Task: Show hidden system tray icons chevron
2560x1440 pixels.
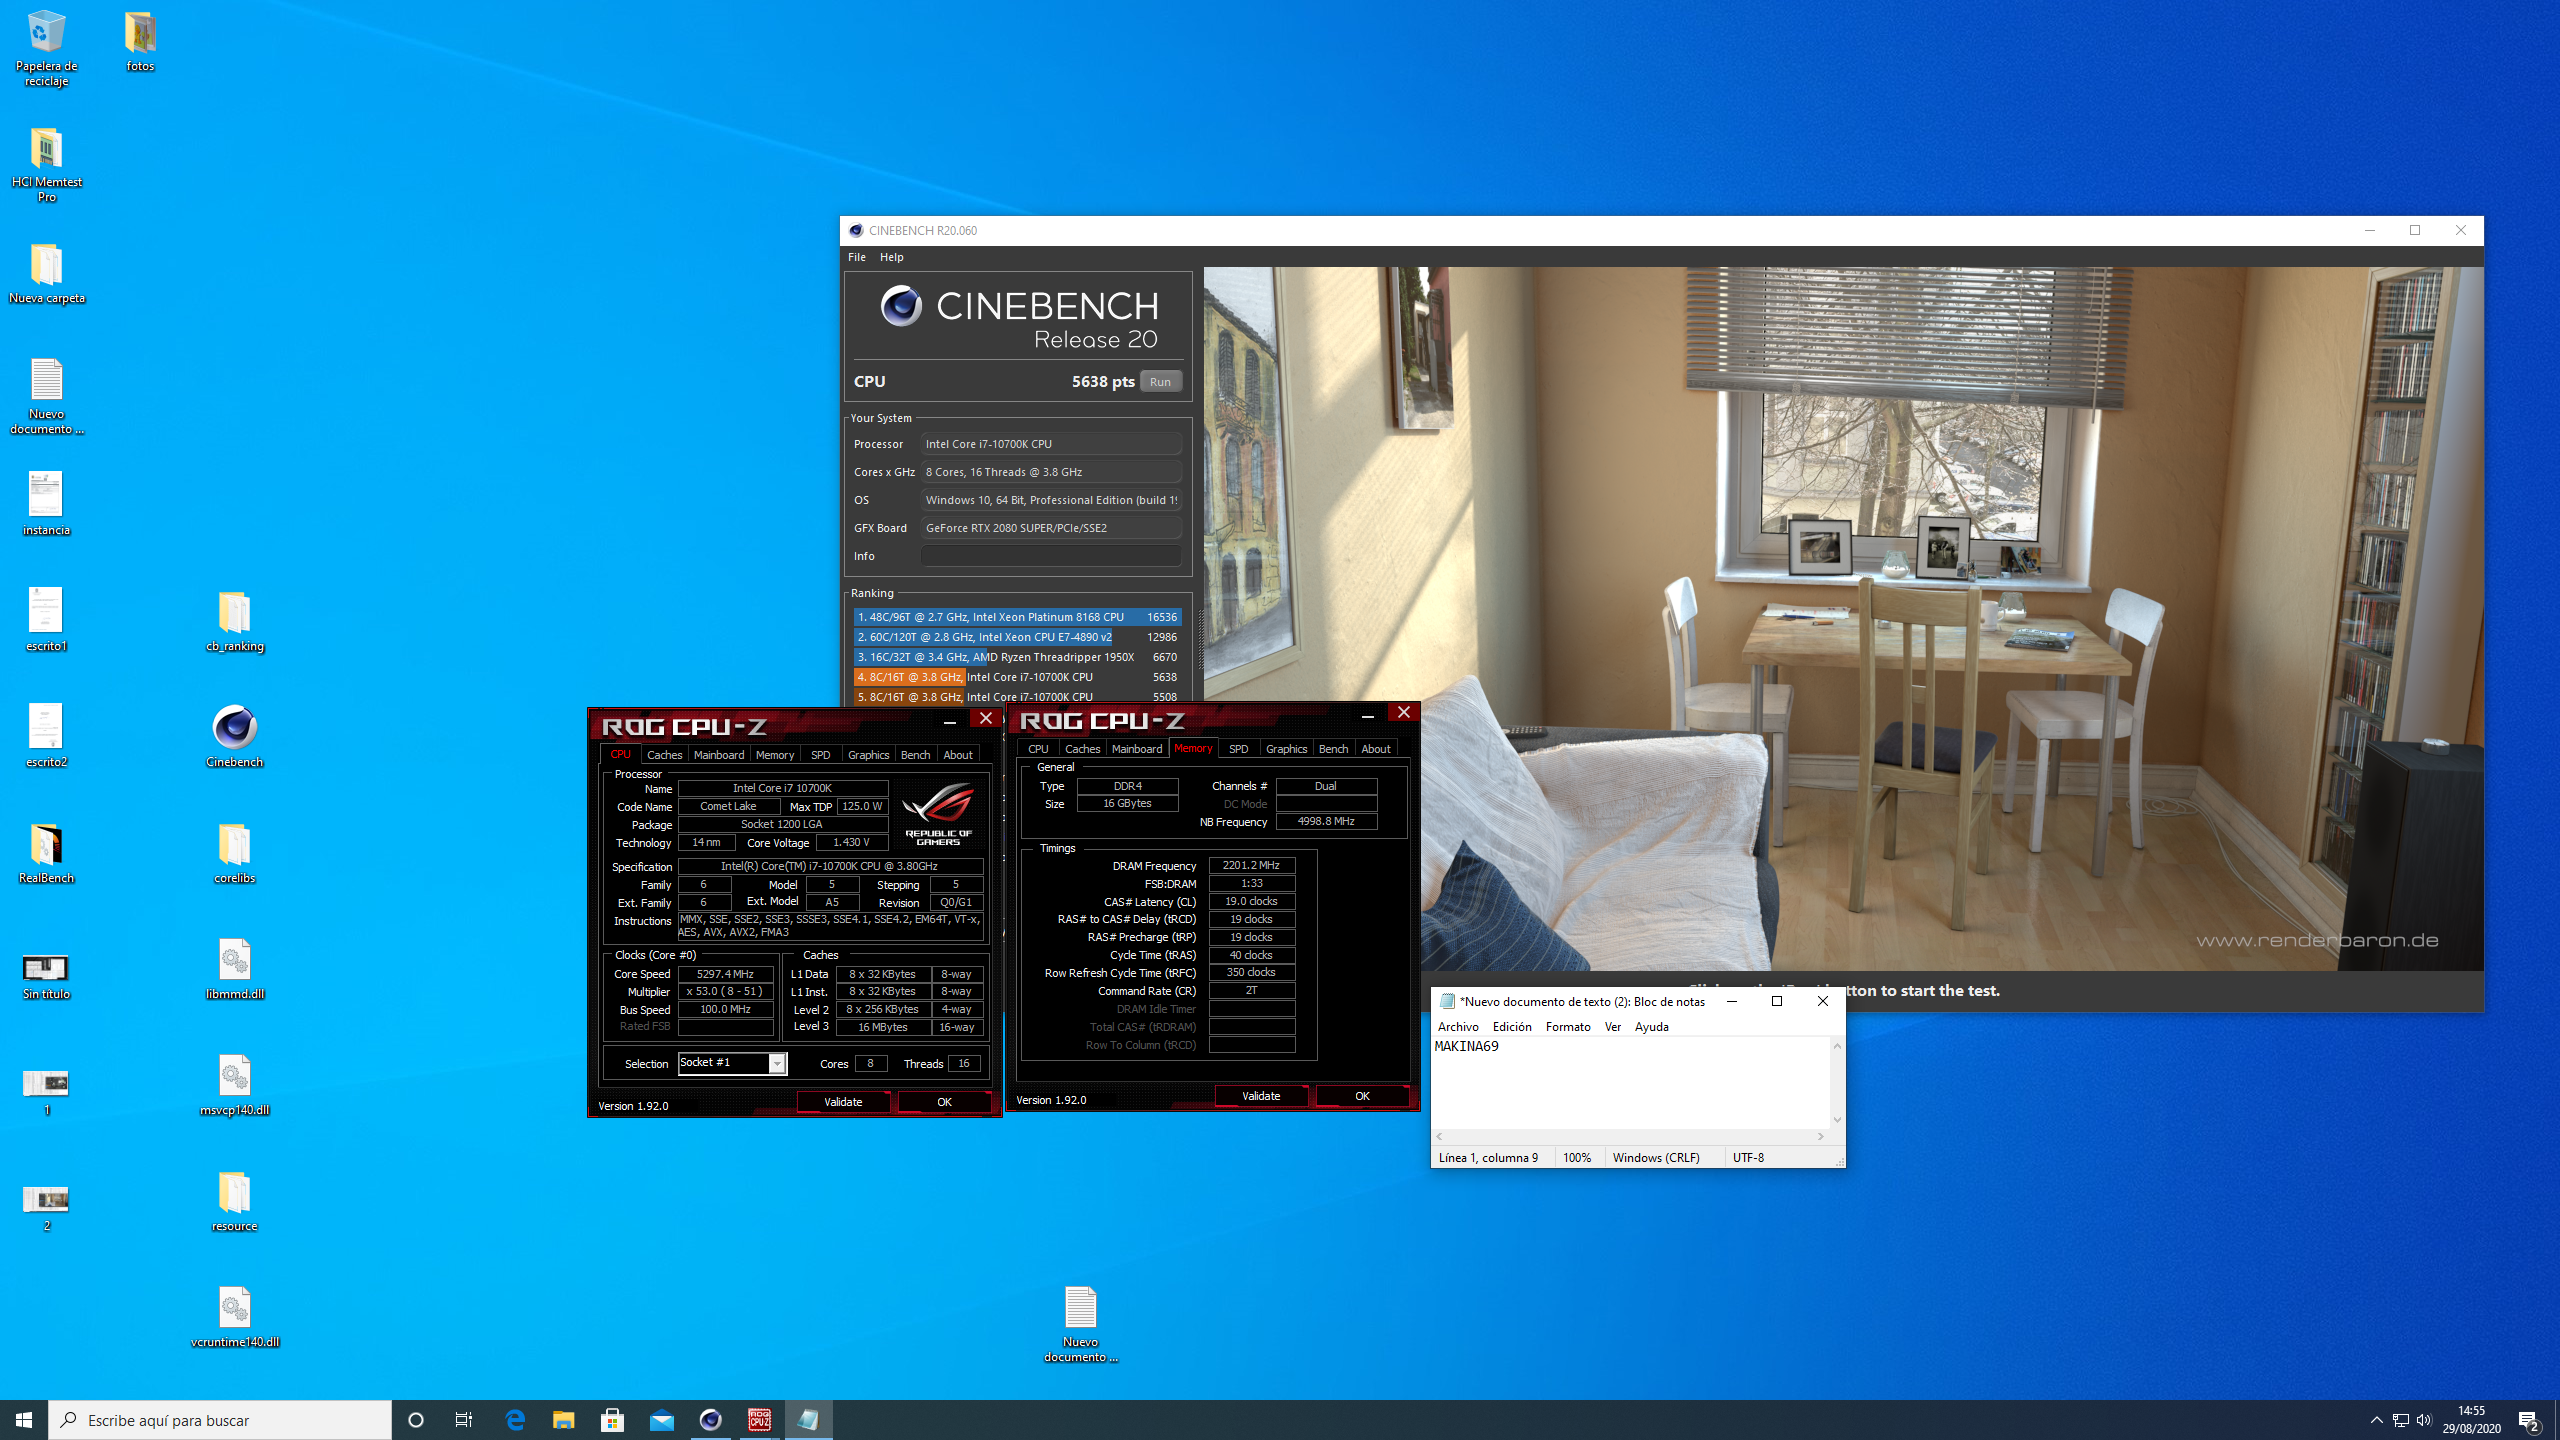Action: click(x=2376, y=1420)
